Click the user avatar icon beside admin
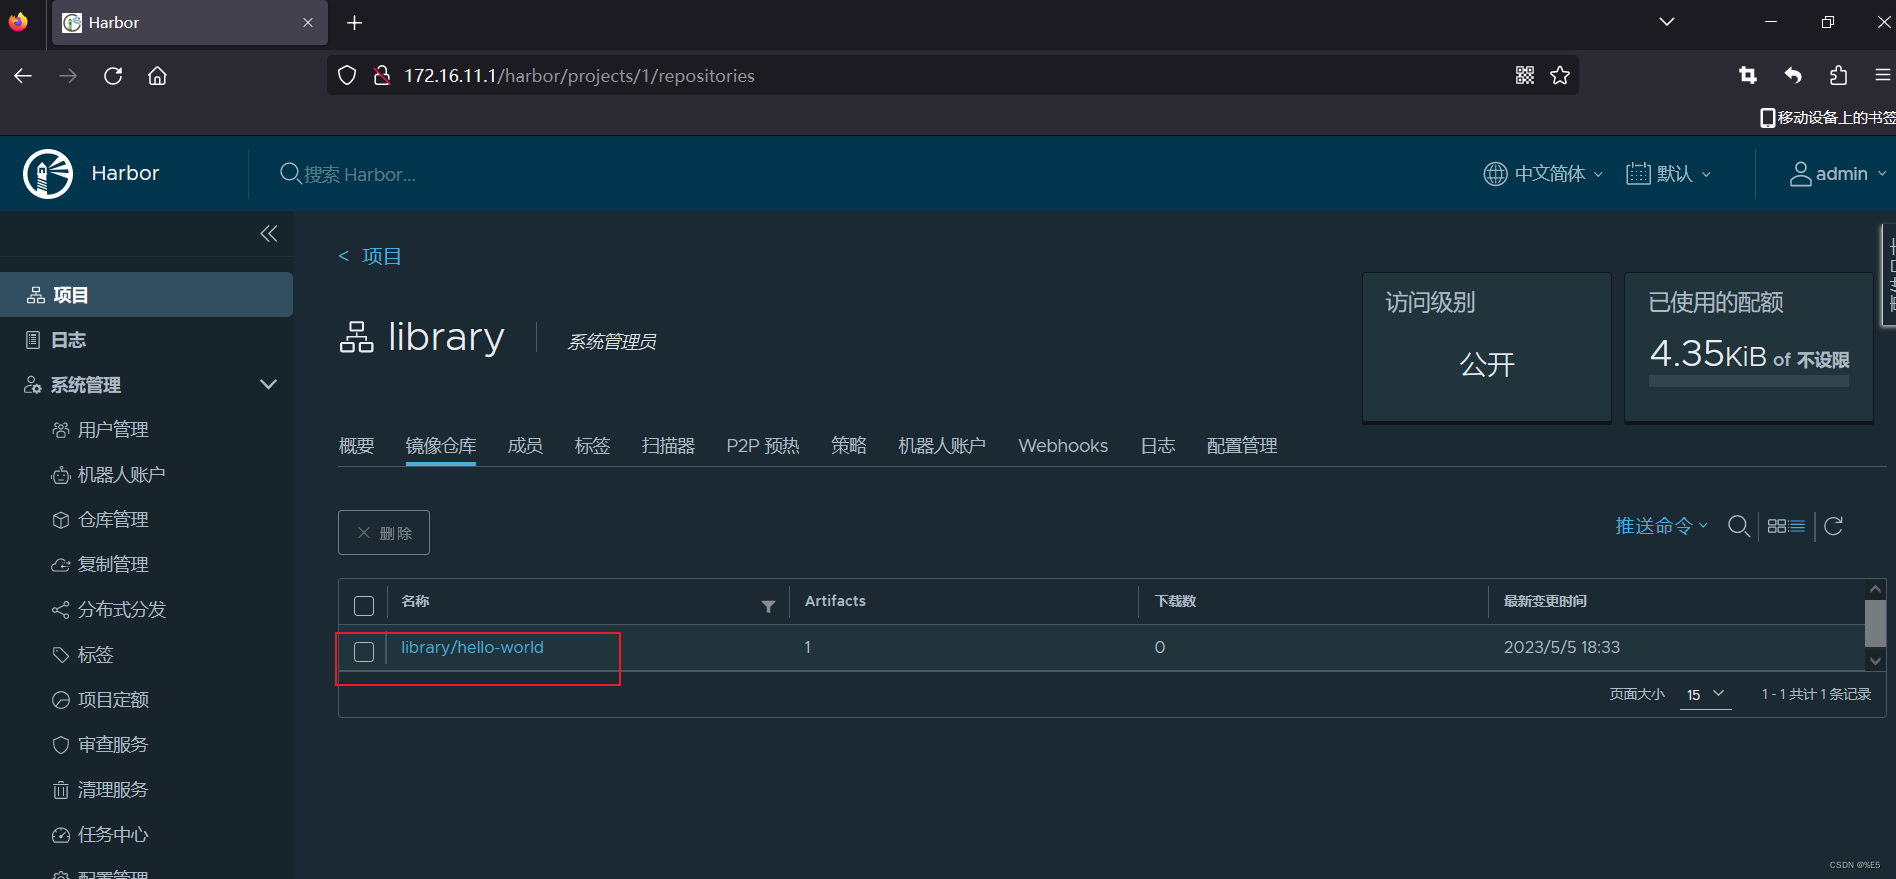This screenshot has width=1896, height=879. point(1800,174)
